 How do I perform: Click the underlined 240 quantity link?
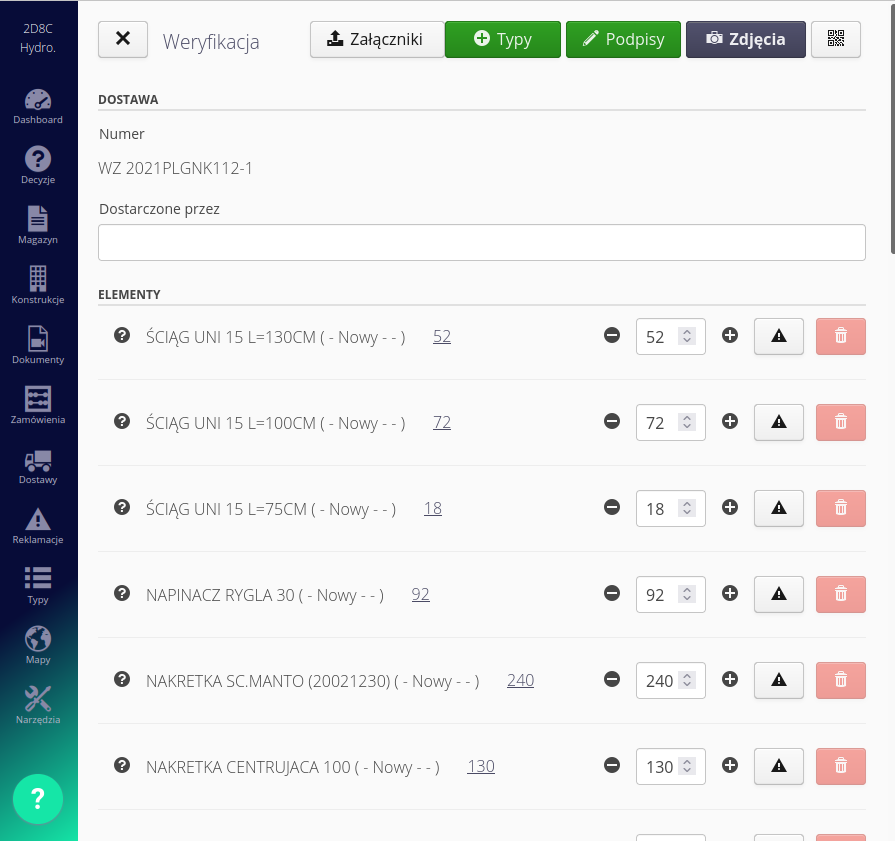coord(520,680)
